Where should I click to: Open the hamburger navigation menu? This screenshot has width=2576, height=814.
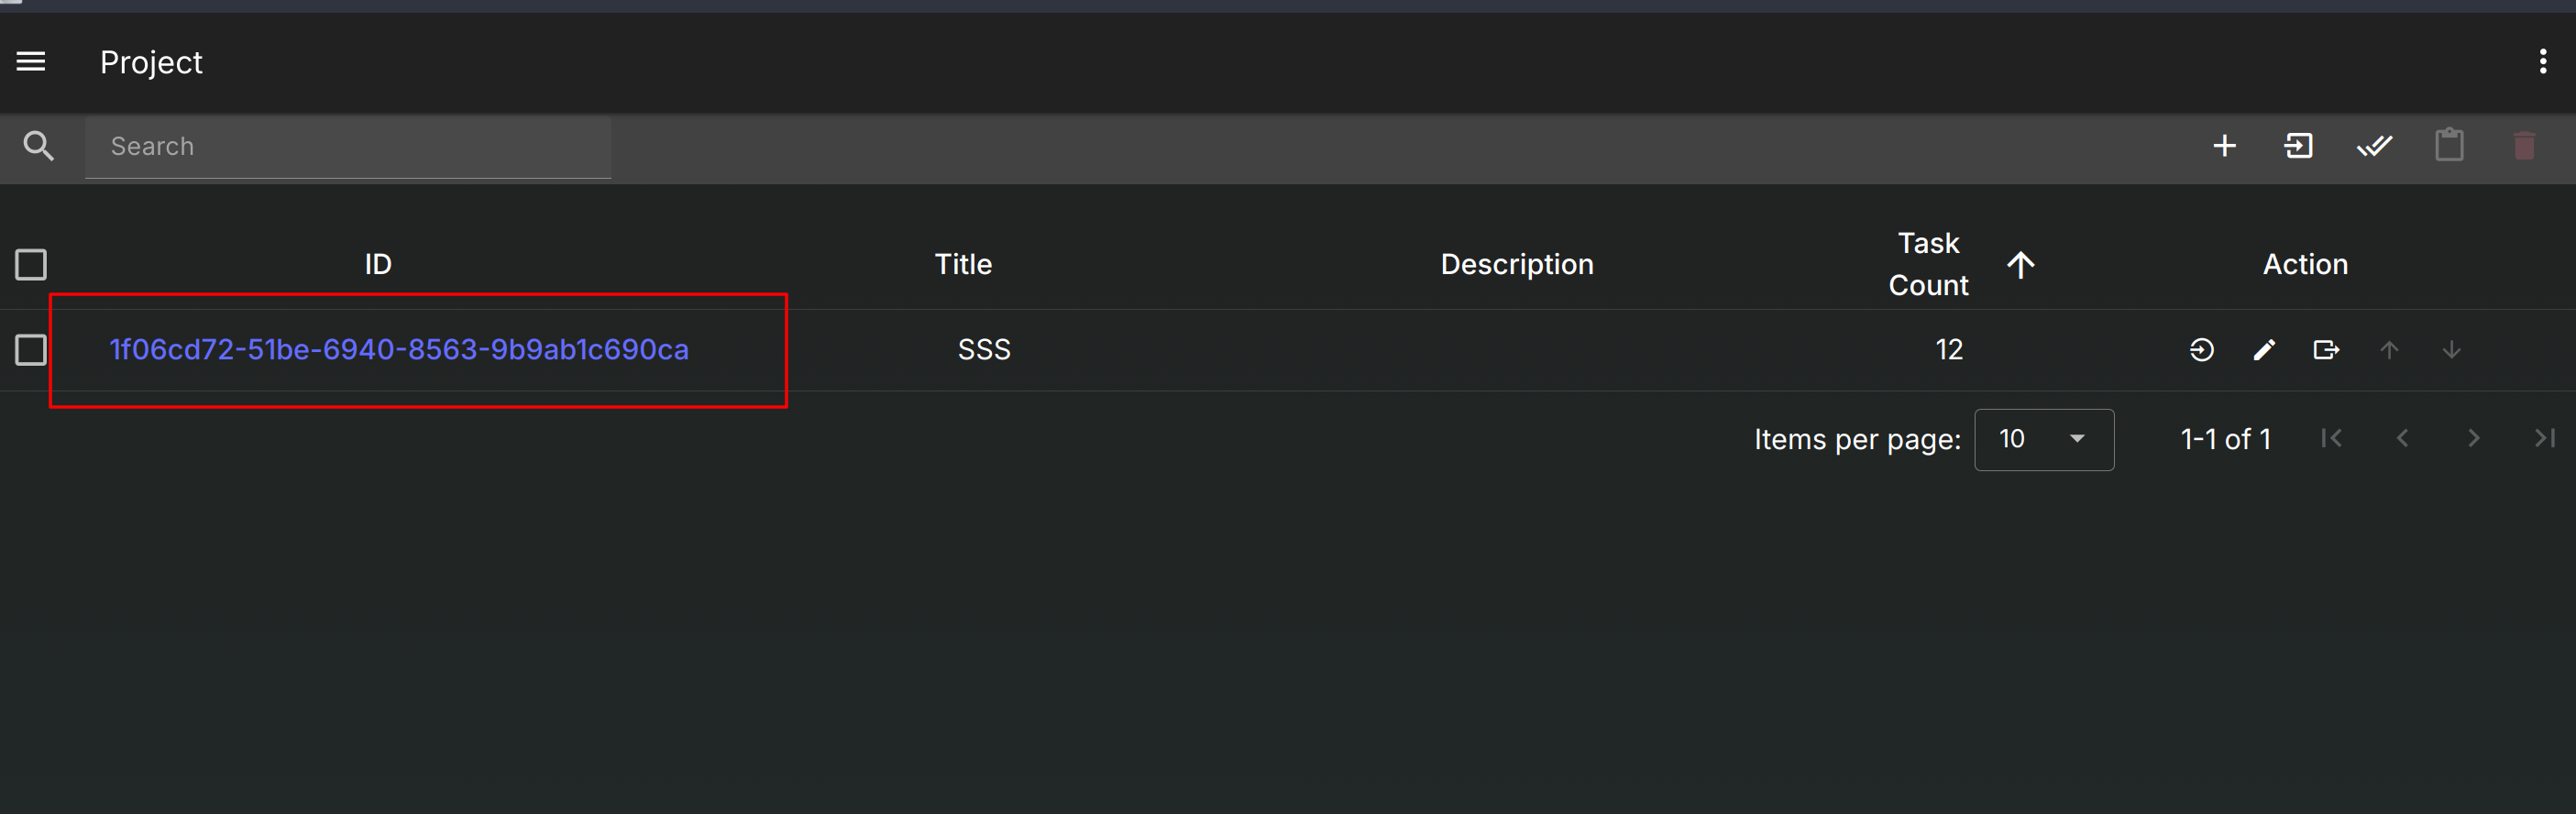[31, 62]
